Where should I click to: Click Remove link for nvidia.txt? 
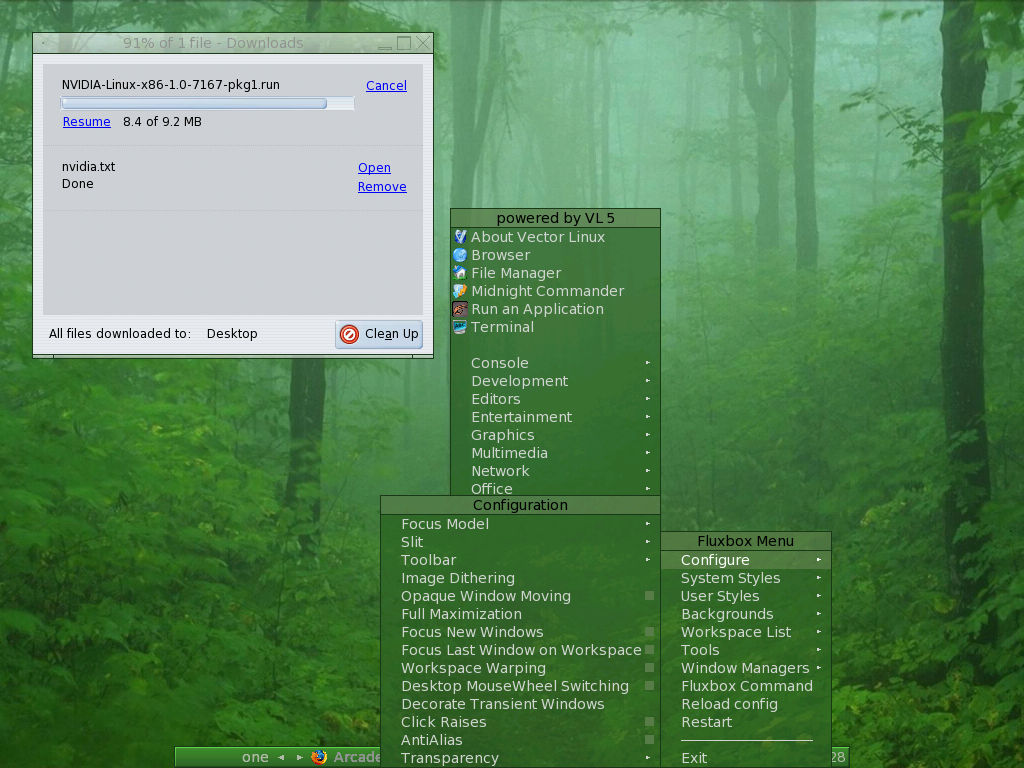[382, 187]
